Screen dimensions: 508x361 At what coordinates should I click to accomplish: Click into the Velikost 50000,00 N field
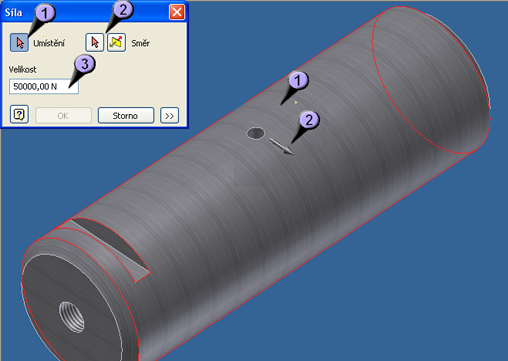(44, 87)
